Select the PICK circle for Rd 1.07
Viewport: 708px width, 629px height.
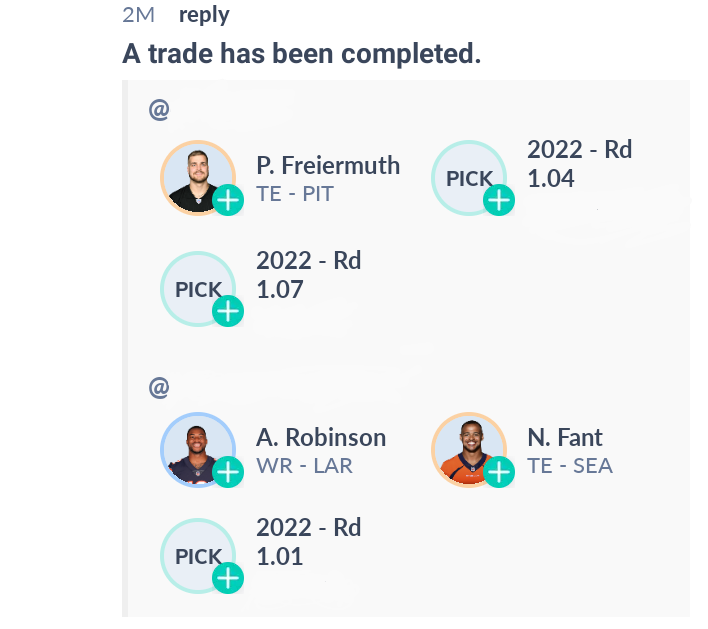(x=198, y=289)
